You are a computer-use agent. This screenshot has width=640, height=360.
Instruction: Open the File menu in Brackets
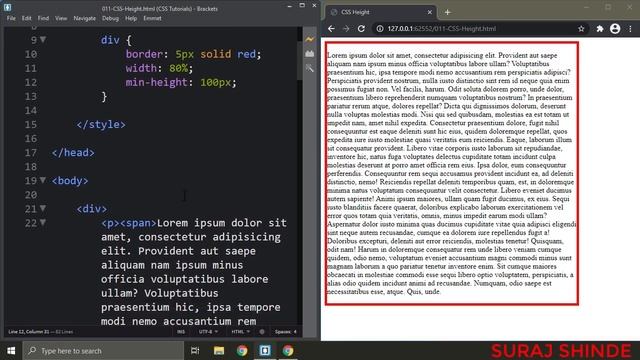click(x=11, y=18)
